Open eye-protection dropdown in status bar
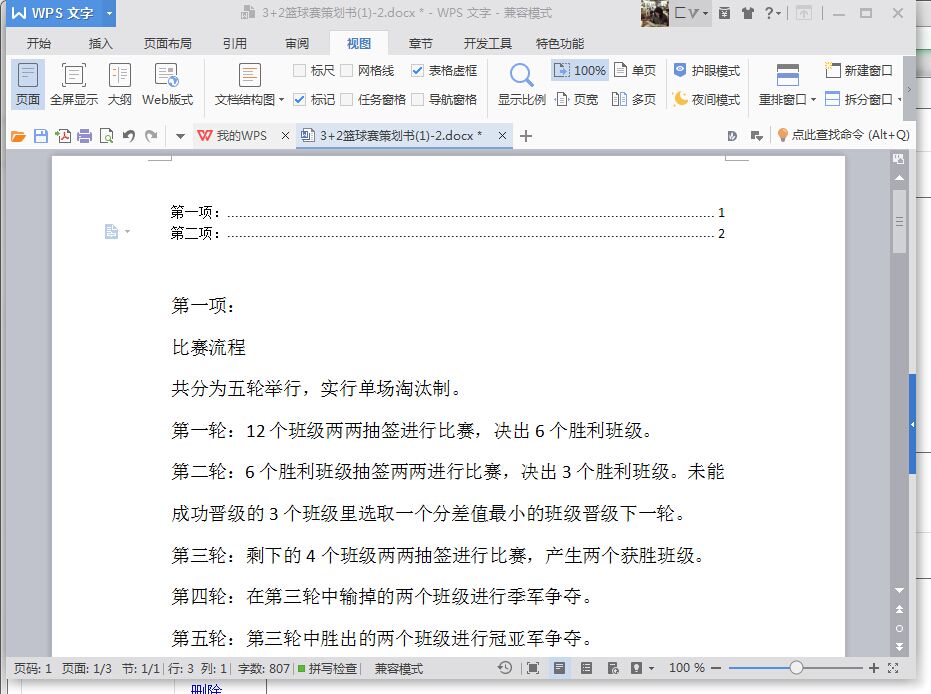The image size is (931, 694). pos(651,668)
